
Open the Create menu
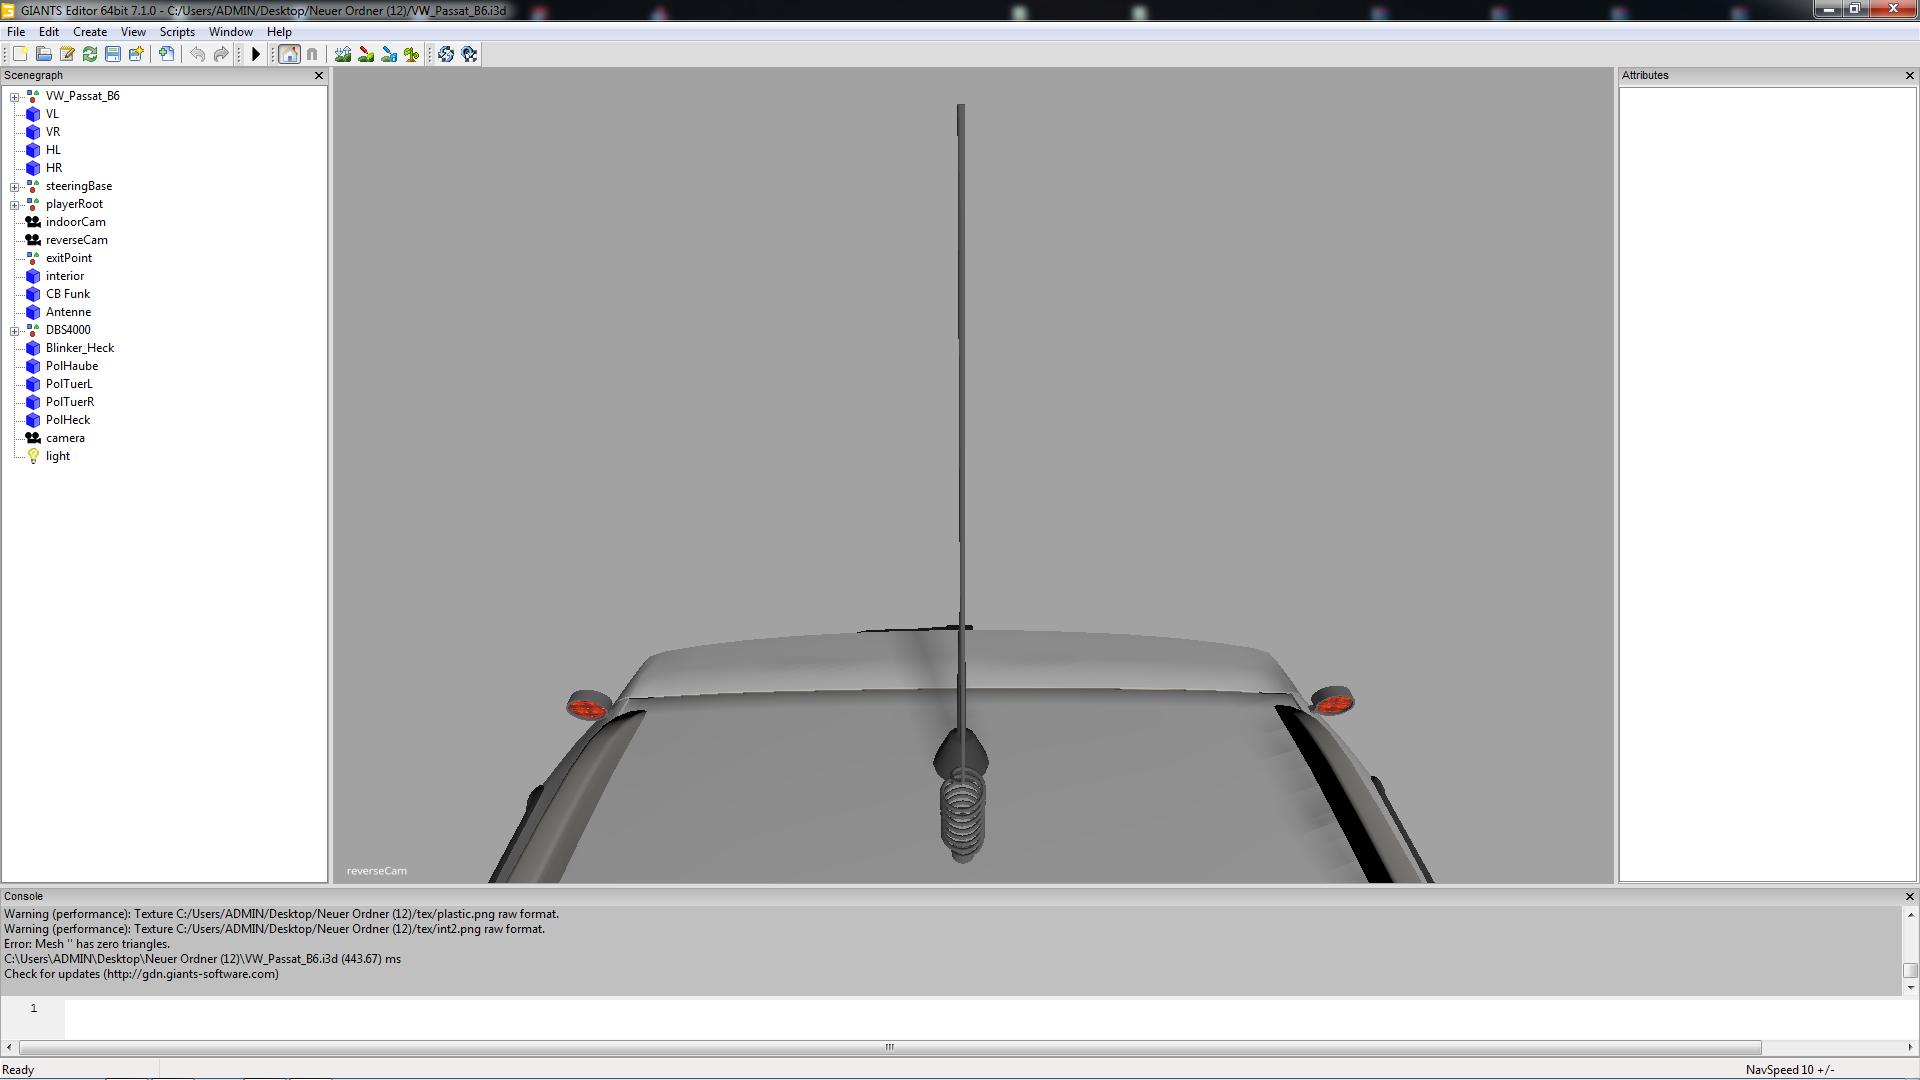[90, 32]
